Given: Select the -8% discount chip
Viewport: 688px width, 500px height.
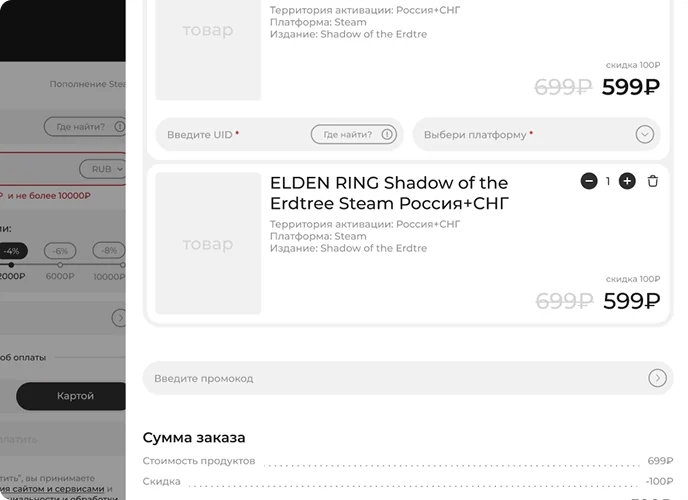Looking at the screenshot, I should tap(108, 250).
